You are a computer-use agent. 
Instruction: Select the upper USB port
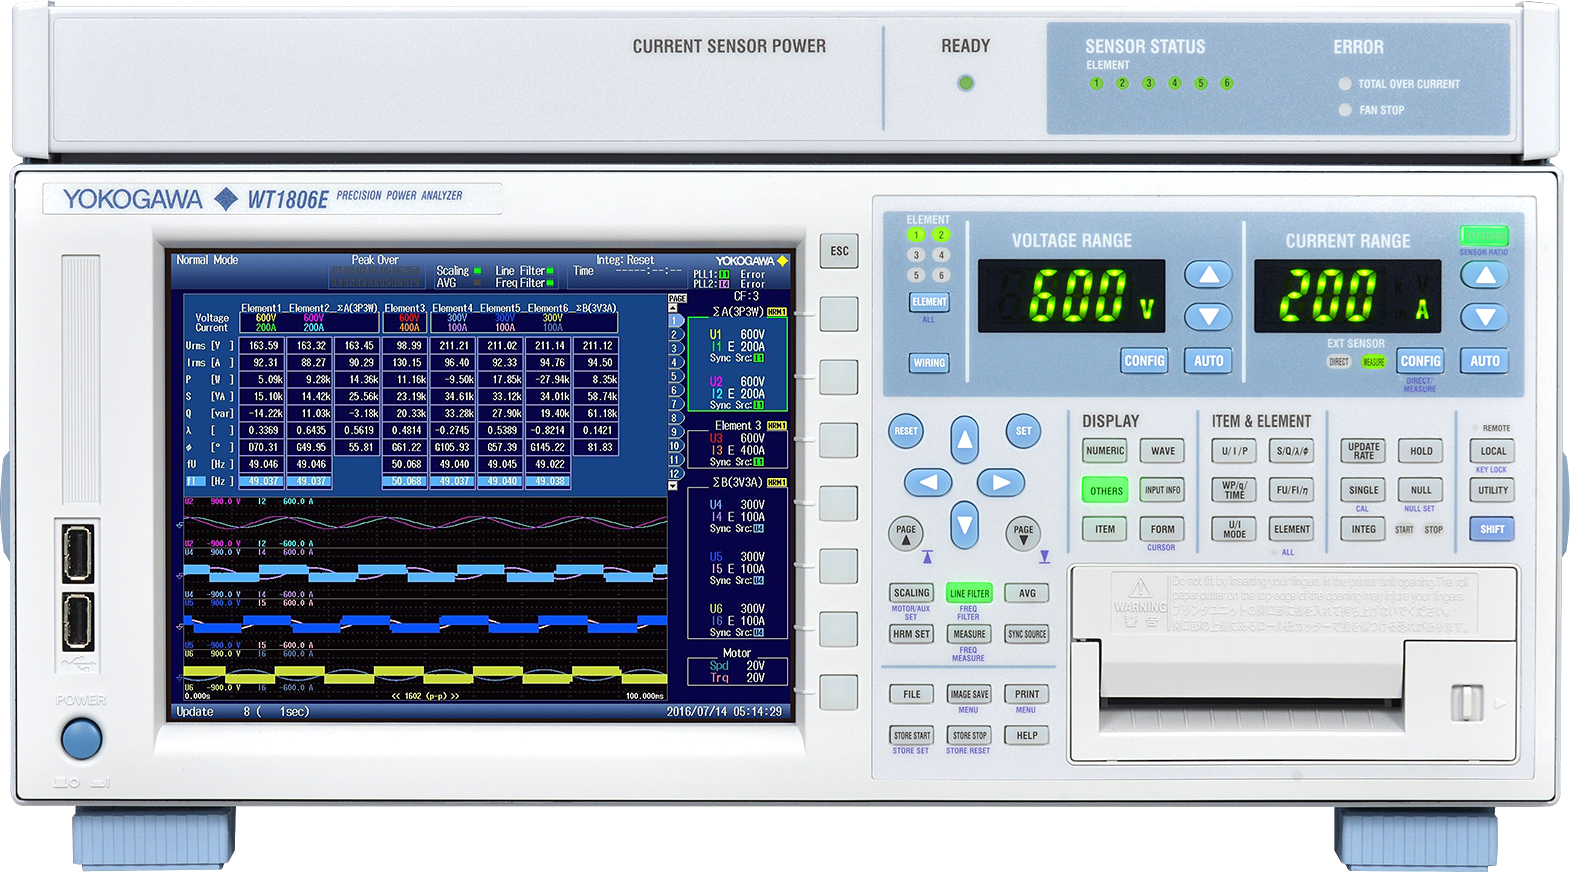click(78, 552)
